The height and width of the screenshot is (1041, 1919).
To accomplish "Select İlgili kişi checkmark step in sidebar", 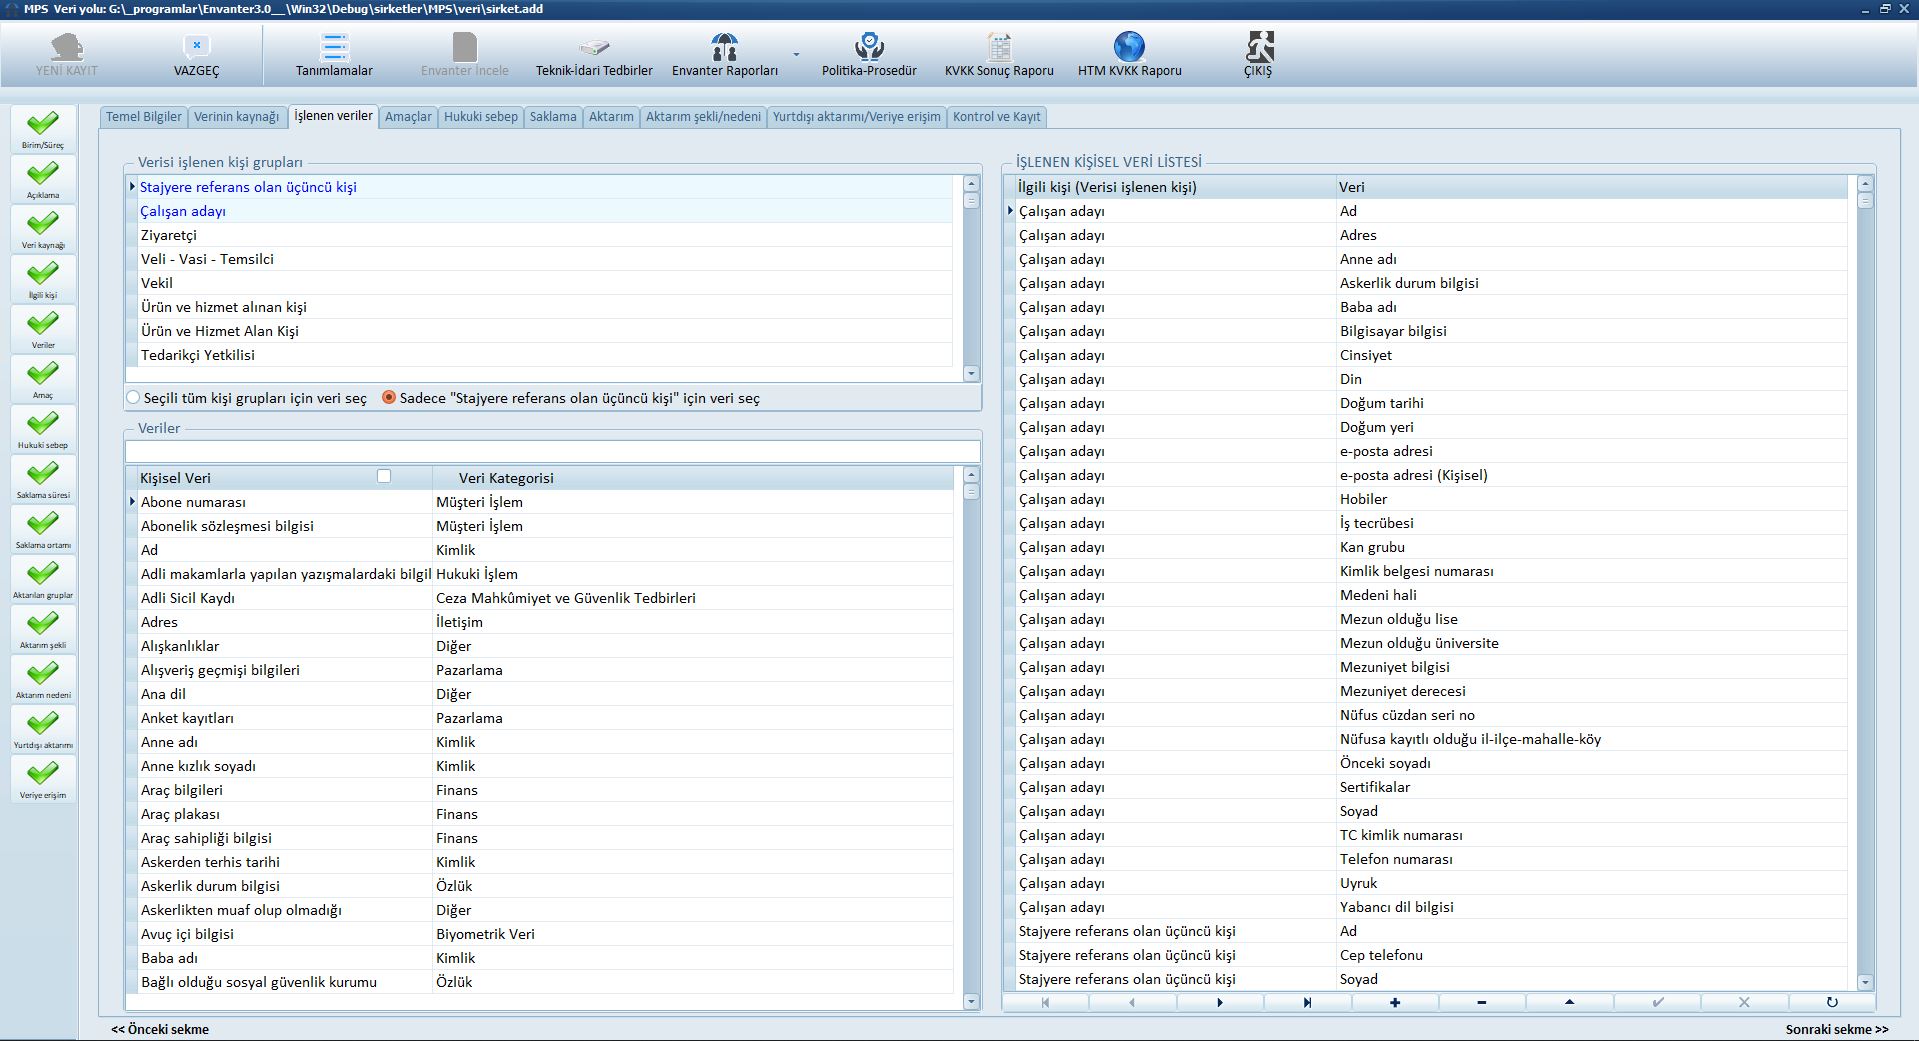I will [x=43, y=279].
